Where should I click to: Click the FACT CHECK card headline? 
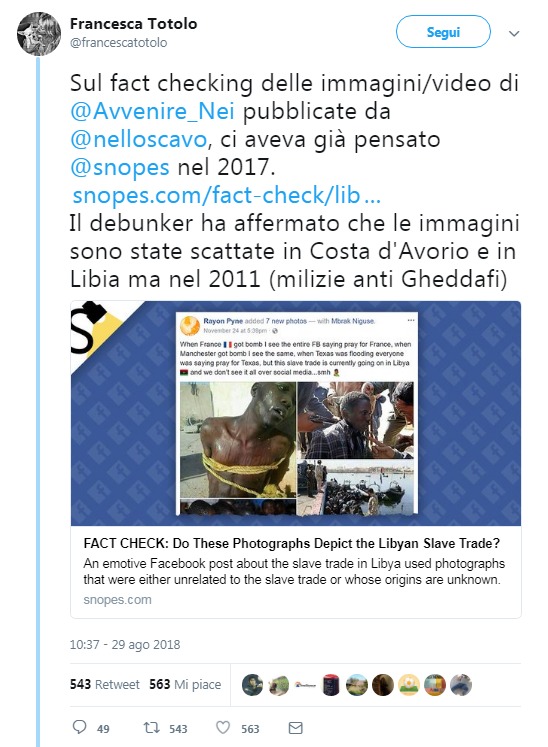click(292, 543)
